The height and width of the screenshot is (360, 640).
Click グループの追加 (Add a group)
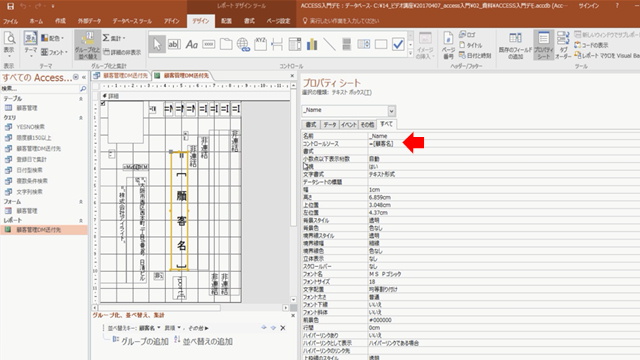coord(140,341)
